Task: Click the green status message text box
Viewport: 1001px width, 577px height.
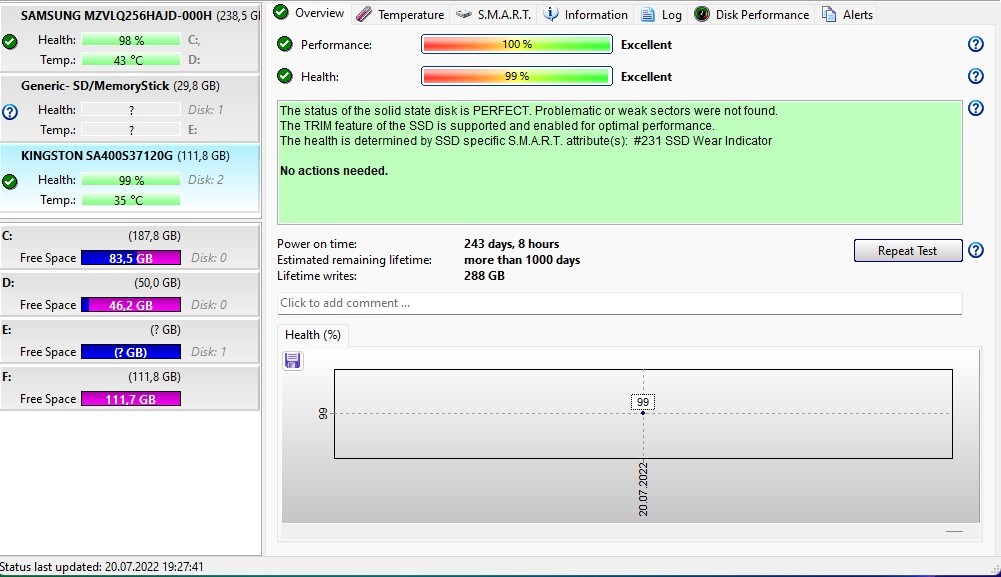Action: tap(619, 162)
